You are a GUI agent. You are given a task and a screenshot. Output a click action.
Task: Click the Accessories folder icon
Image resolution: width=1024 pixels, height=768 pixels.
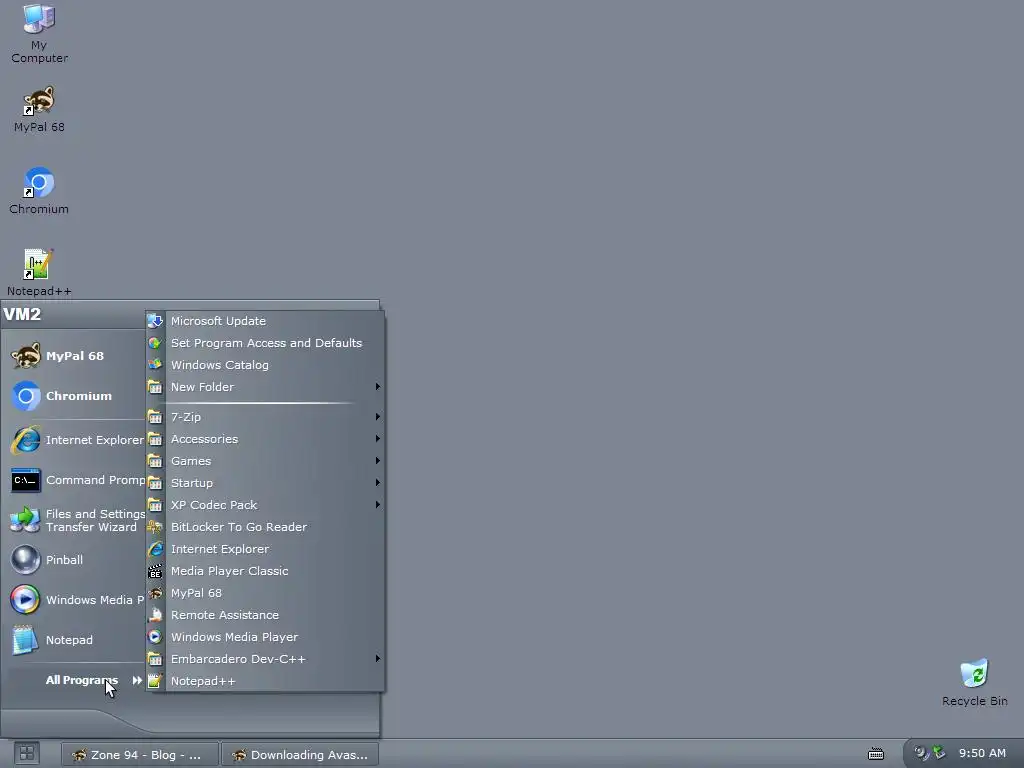point(155,439)
